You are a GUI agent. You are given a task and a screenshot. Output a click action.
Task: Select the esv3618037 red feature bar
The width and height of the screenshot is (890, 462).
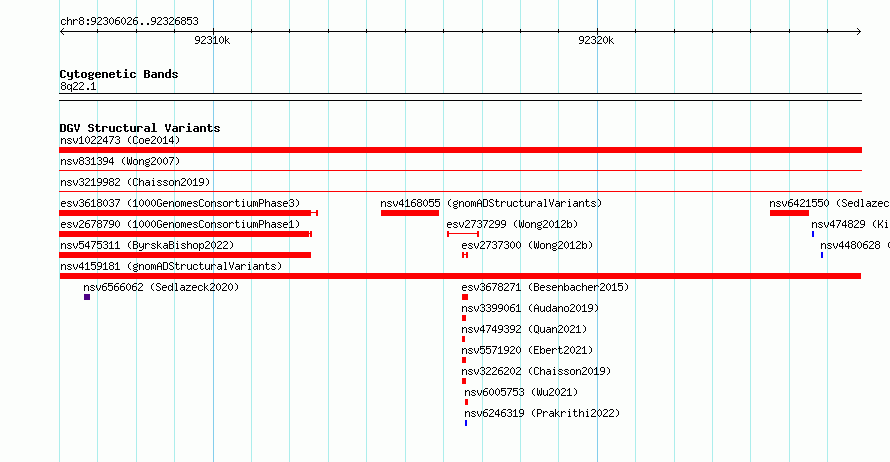(x=188, y=213)
